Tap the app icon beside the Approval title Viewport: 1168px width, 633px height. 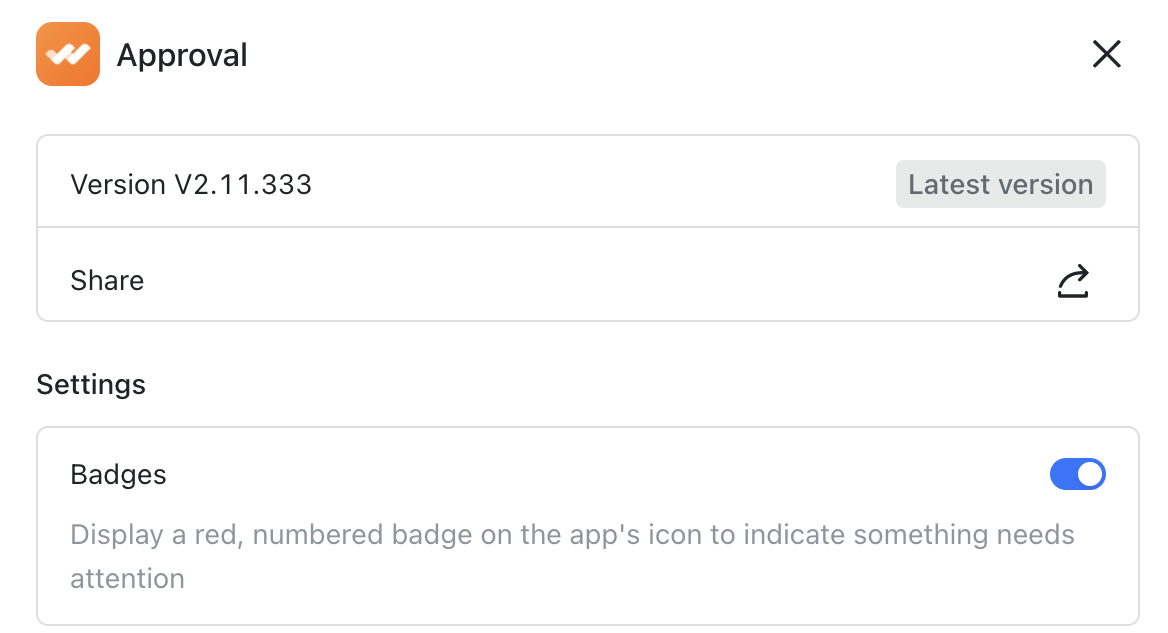coord(67,54)
